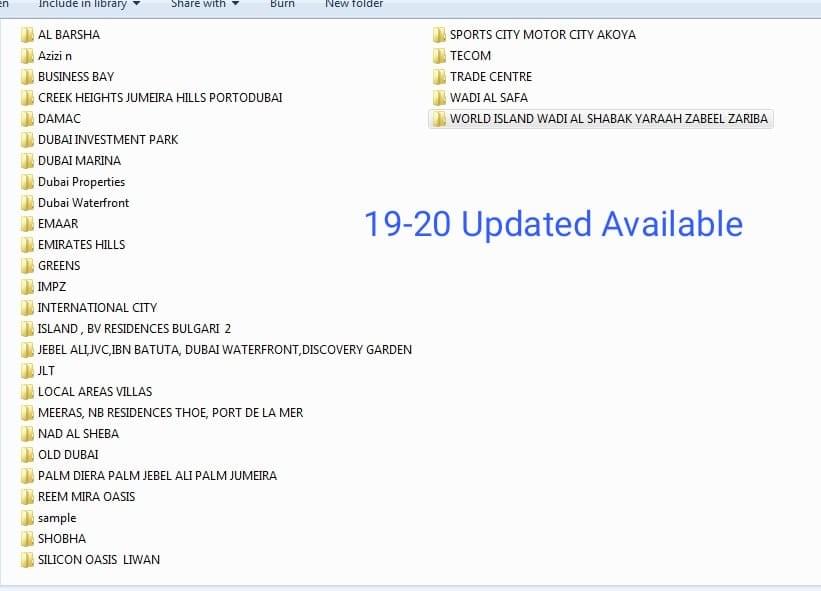Click the IMPZ folder icon
Viewport: 821px width, 591px height.
tap(27, 287)
